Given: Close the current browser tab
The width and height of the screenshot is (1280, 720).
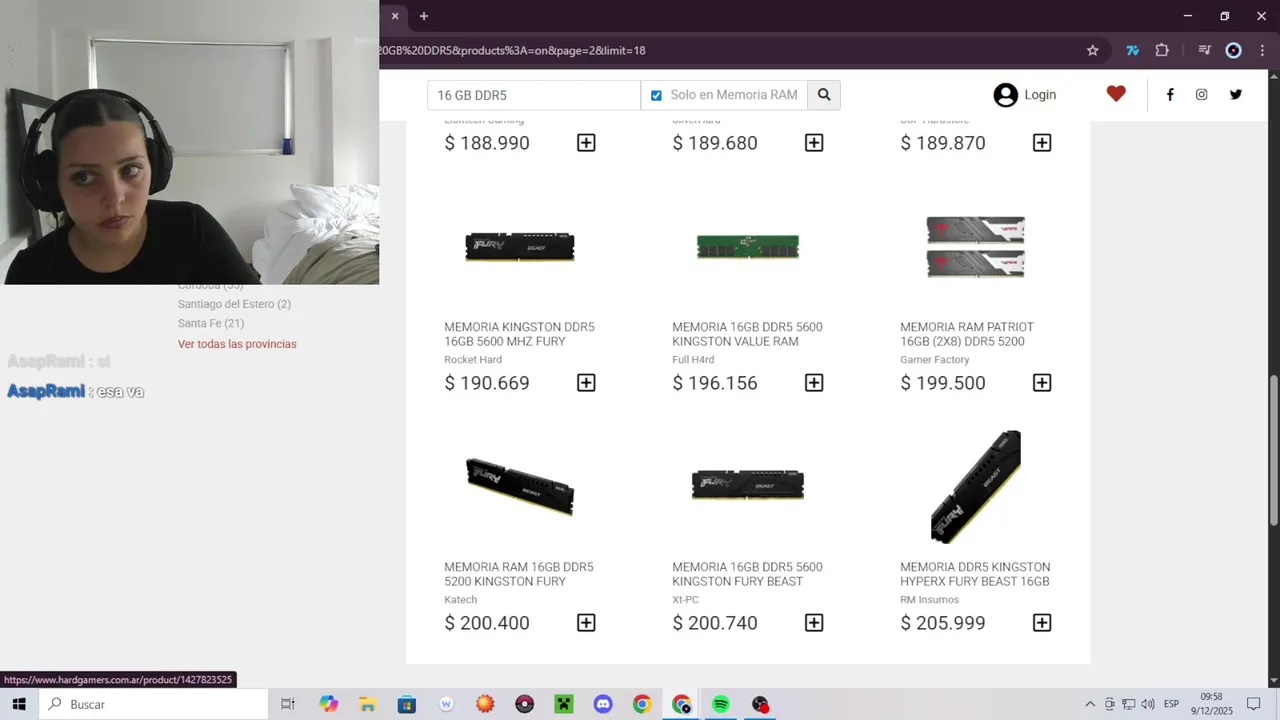Looking at the screenshot, I should click(x=395, y=16).
